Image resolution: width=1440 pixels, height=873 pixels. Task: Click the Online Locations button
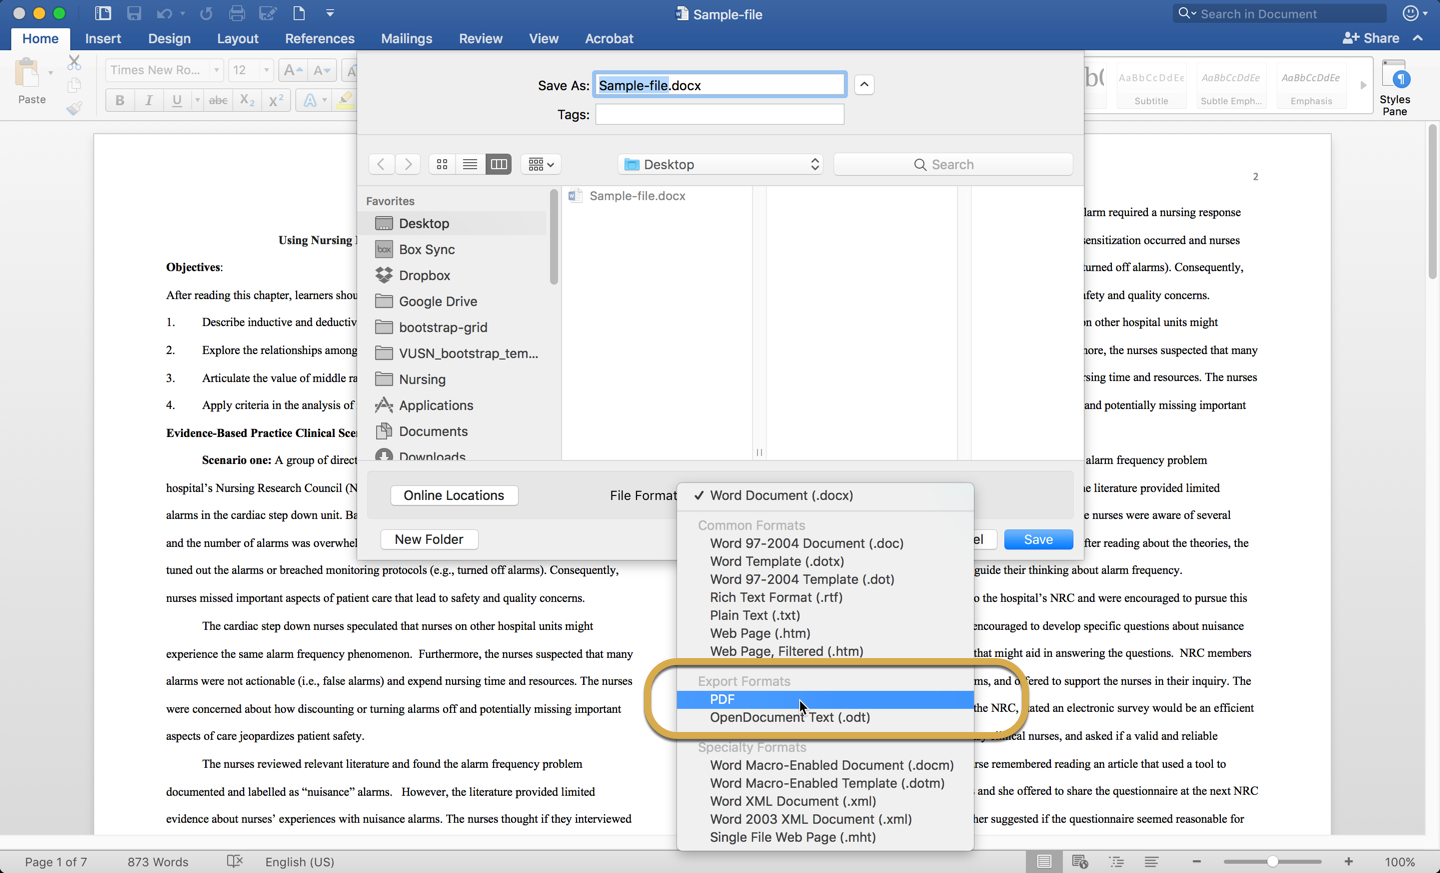coord(453,495)
